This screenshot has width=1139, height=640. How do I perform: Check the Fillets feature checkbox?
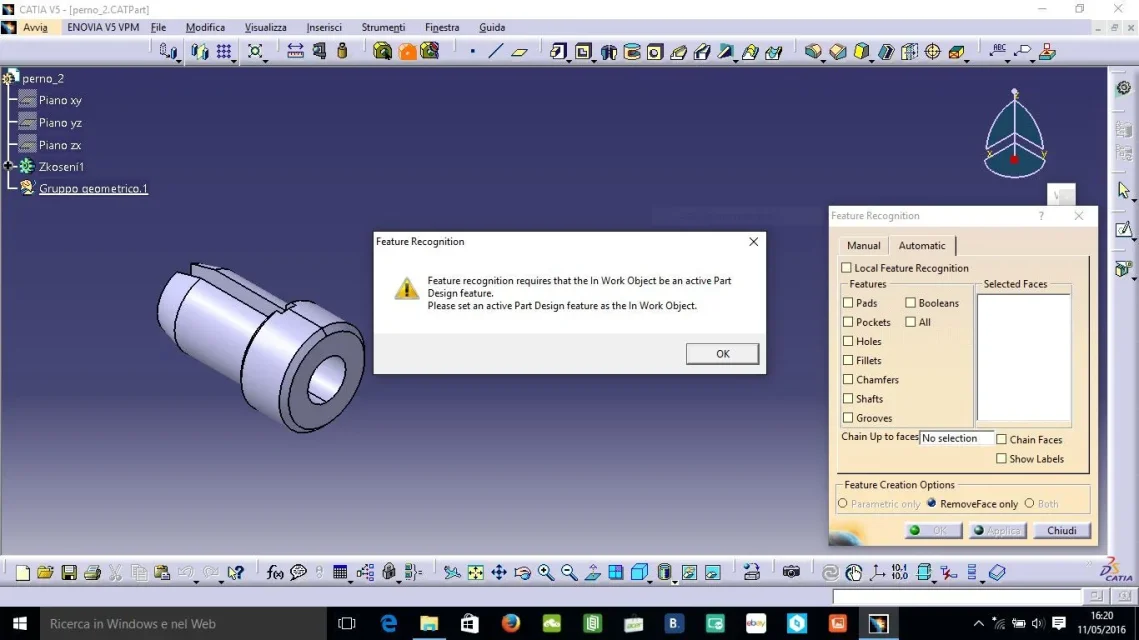point(848,360)
